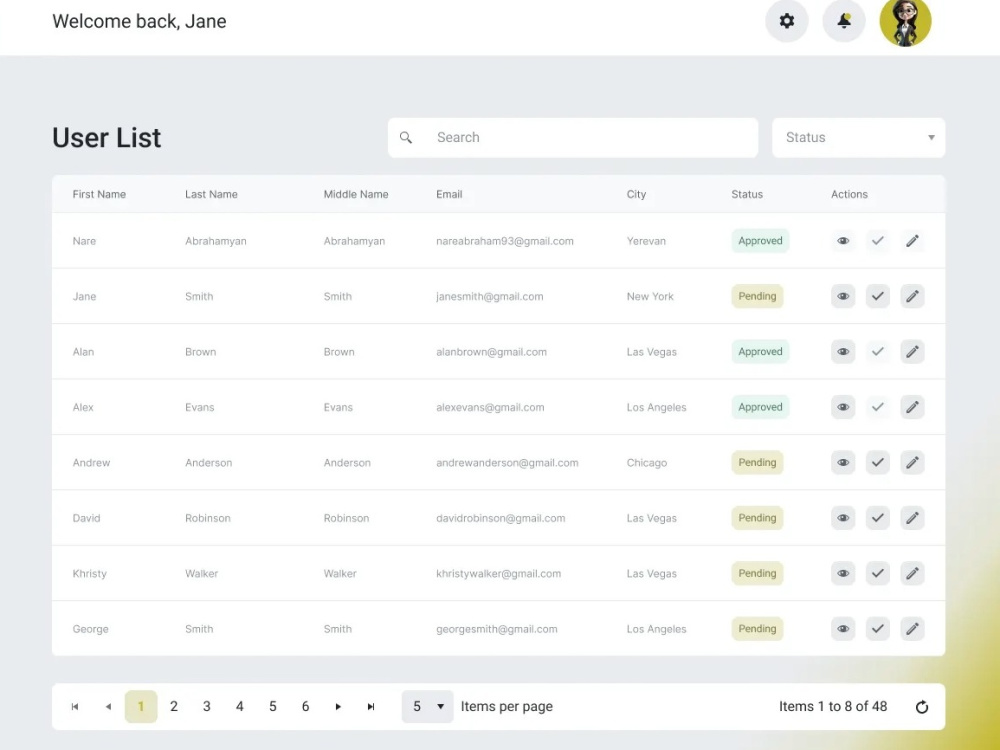Edit David Robinson's record
The image size is (1000, 750).
tap(912, 518)
